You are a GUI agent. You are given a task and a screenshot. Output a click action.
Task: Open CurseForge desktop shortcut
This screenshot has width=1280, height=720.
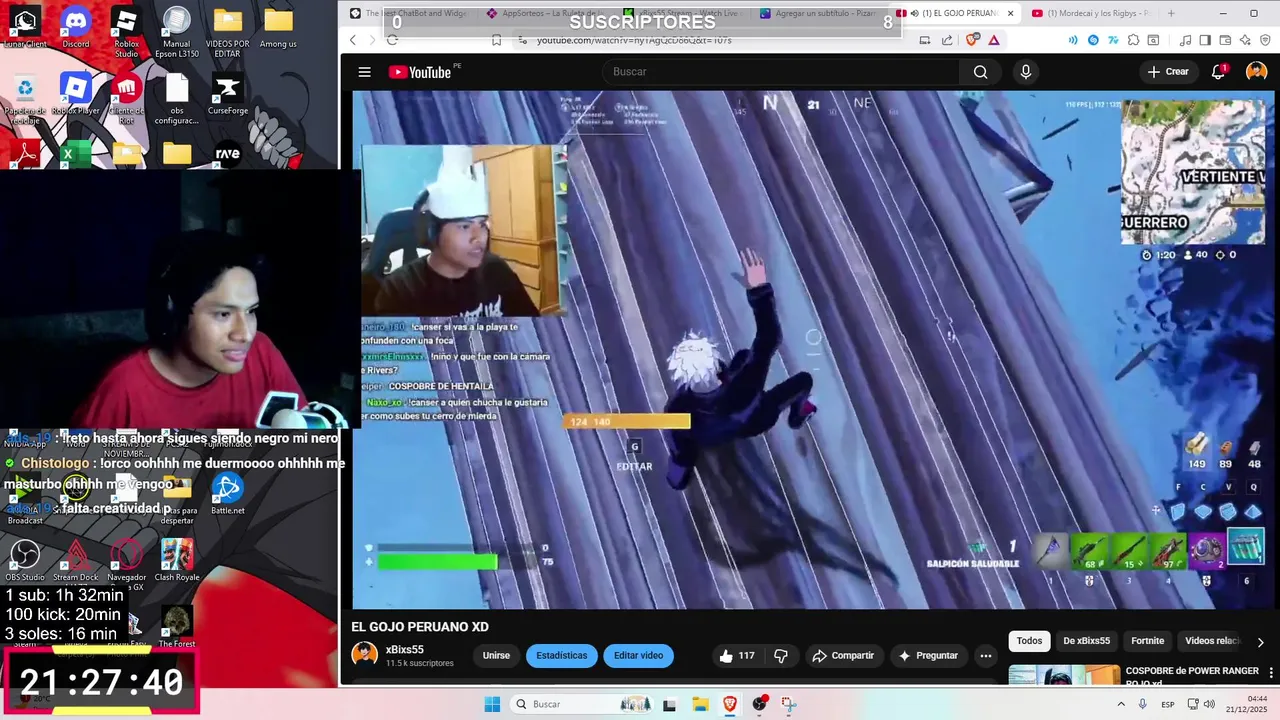click(227, 96)
